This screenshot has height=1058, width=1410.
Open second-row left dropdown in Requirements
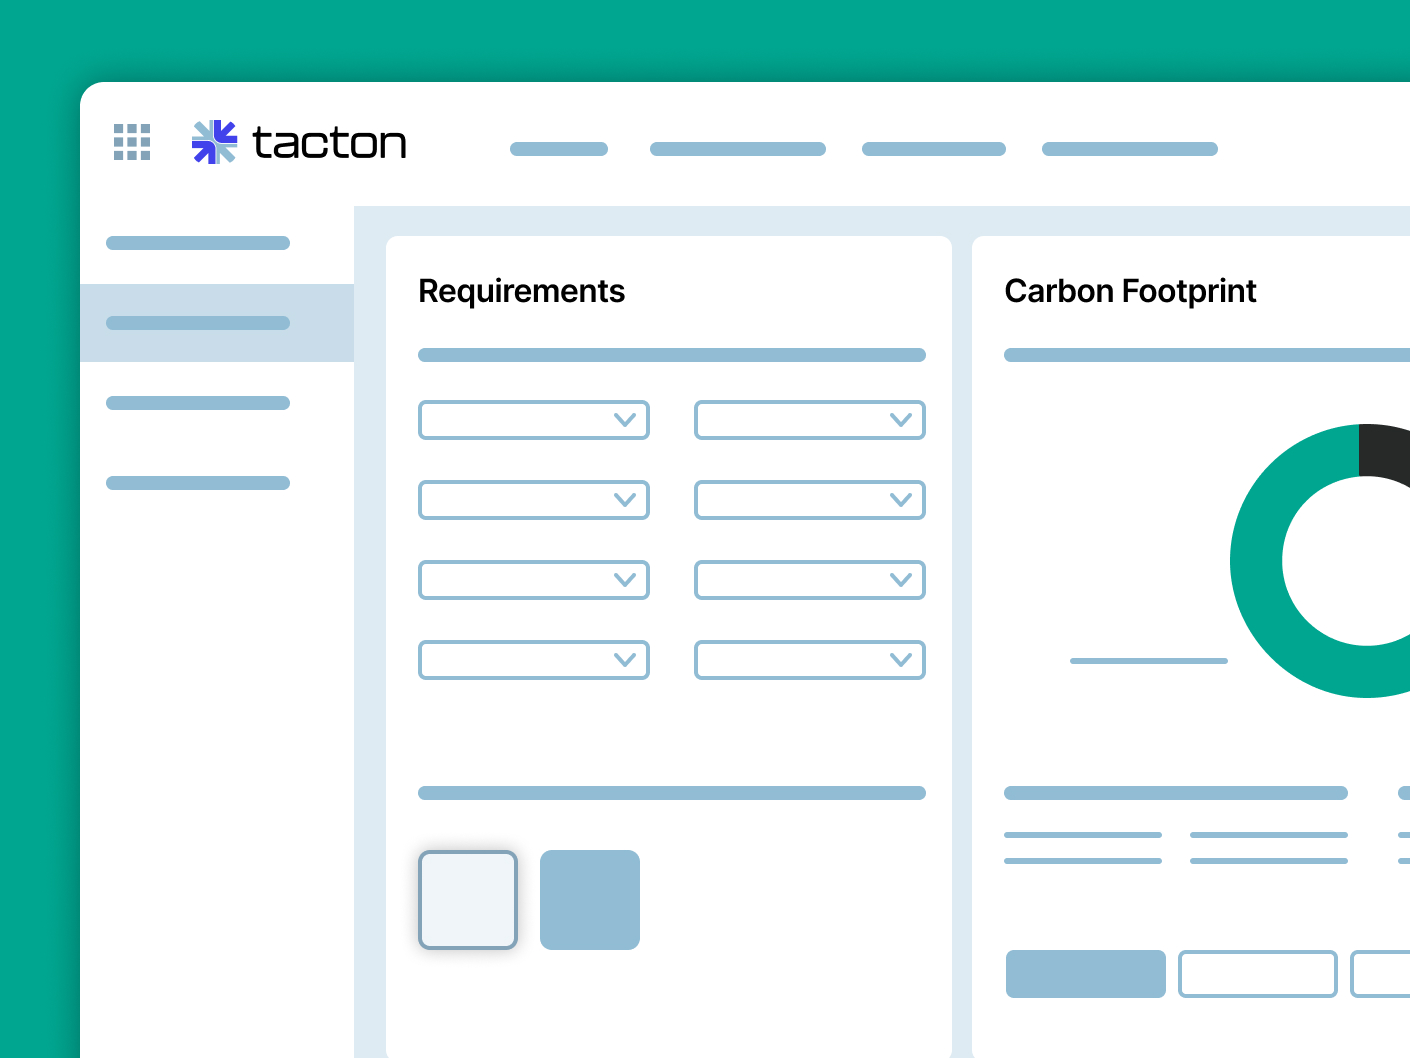click(x=533, y=500)
